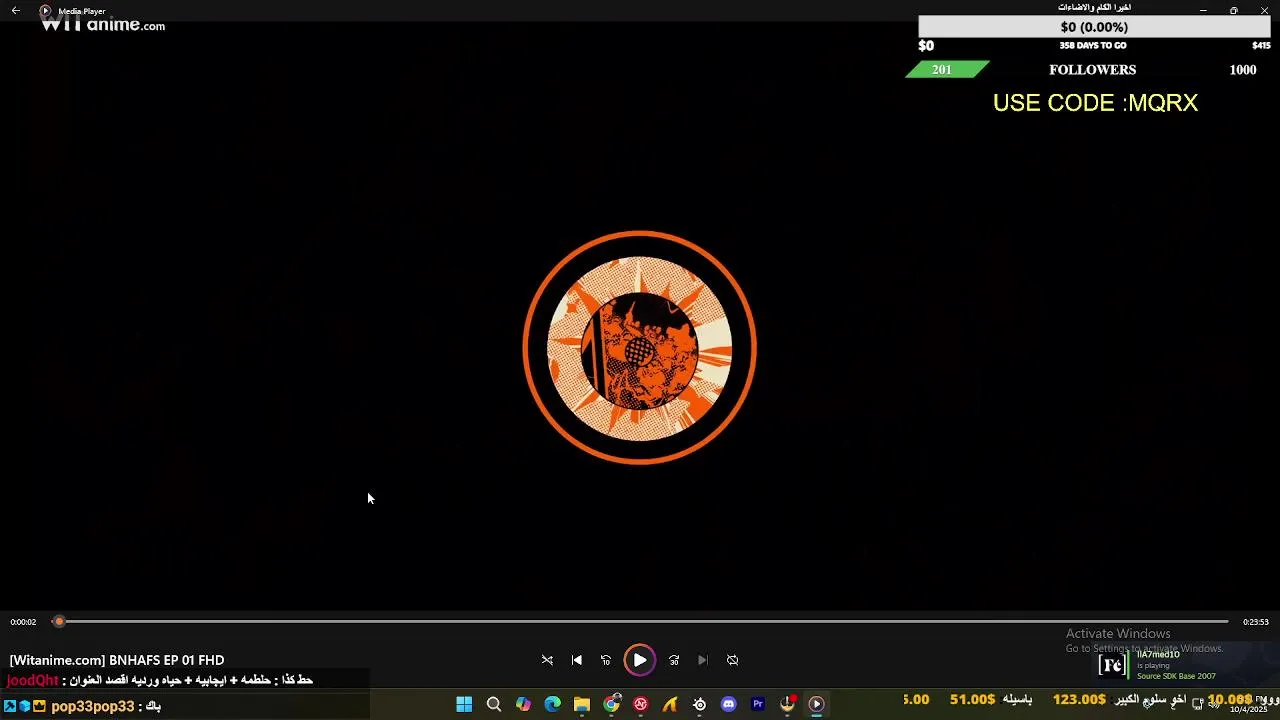Click the Media Player app icon in title bar
Viewport: 1280px width, 720px height.
[45, 11]
